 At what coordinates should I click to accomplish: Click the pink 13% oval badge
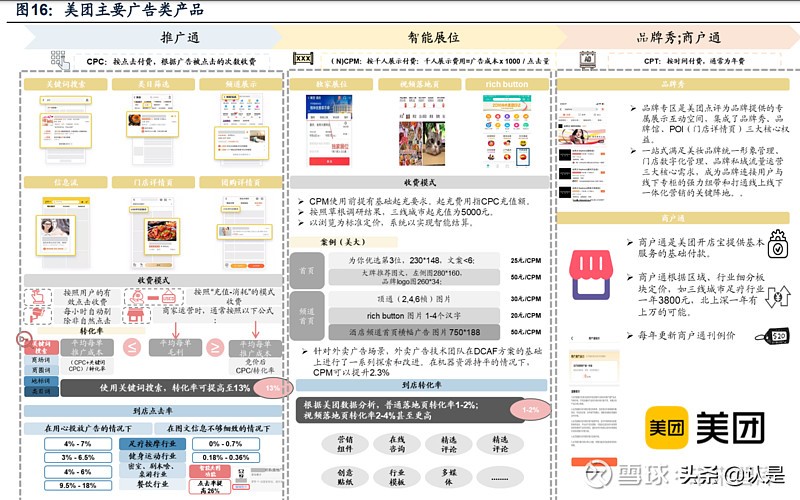273,388
